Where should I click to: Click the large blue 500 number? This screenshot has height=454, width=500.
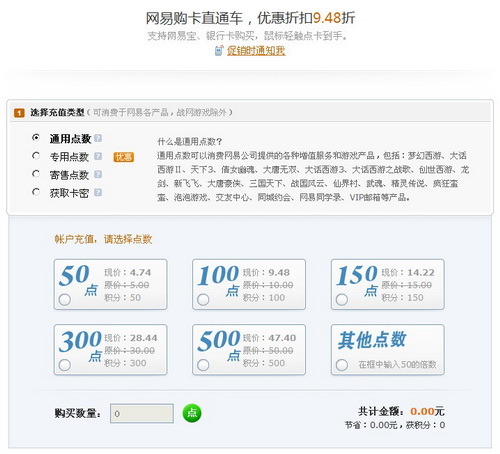[x=219, y=340]
